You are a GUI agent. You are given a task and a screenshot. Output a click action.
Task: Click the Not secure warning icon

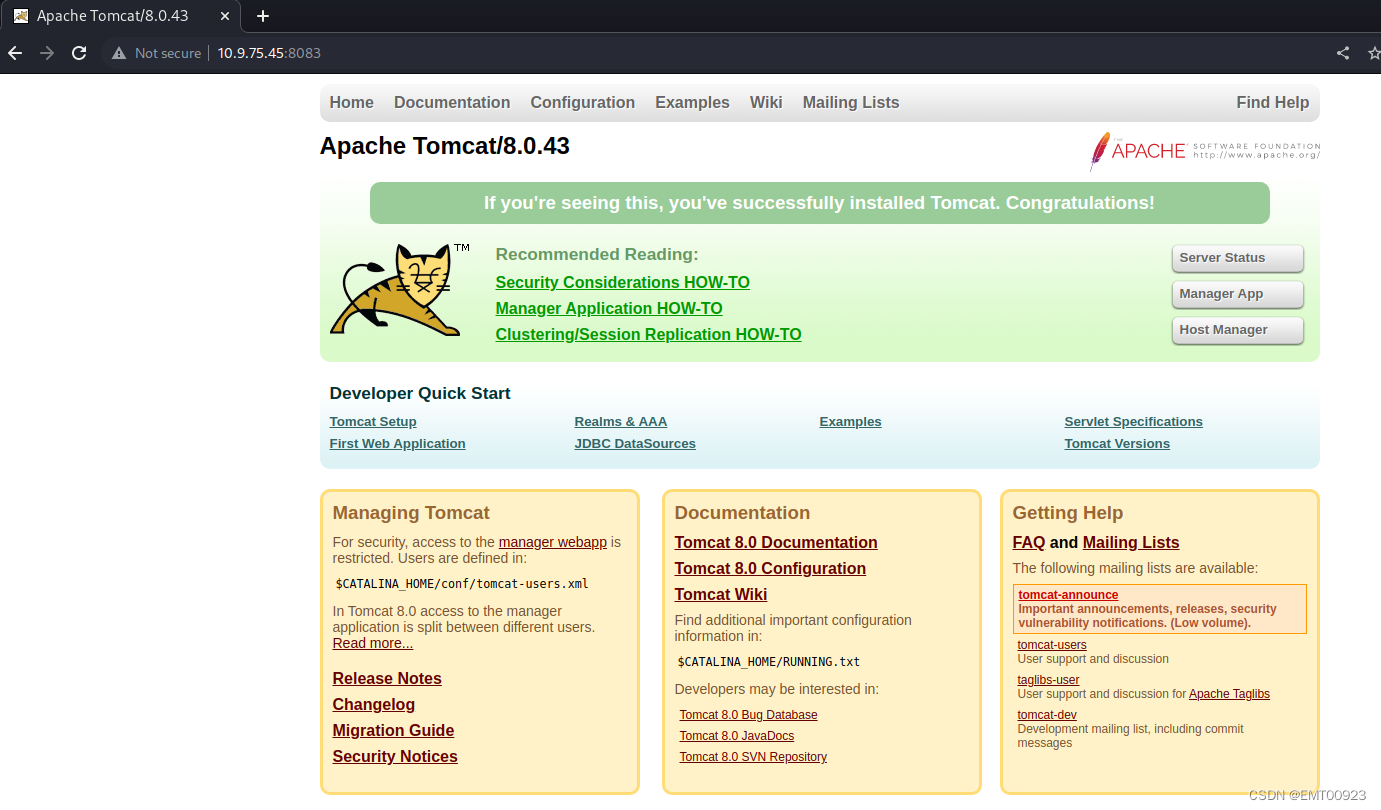[119, 53]
